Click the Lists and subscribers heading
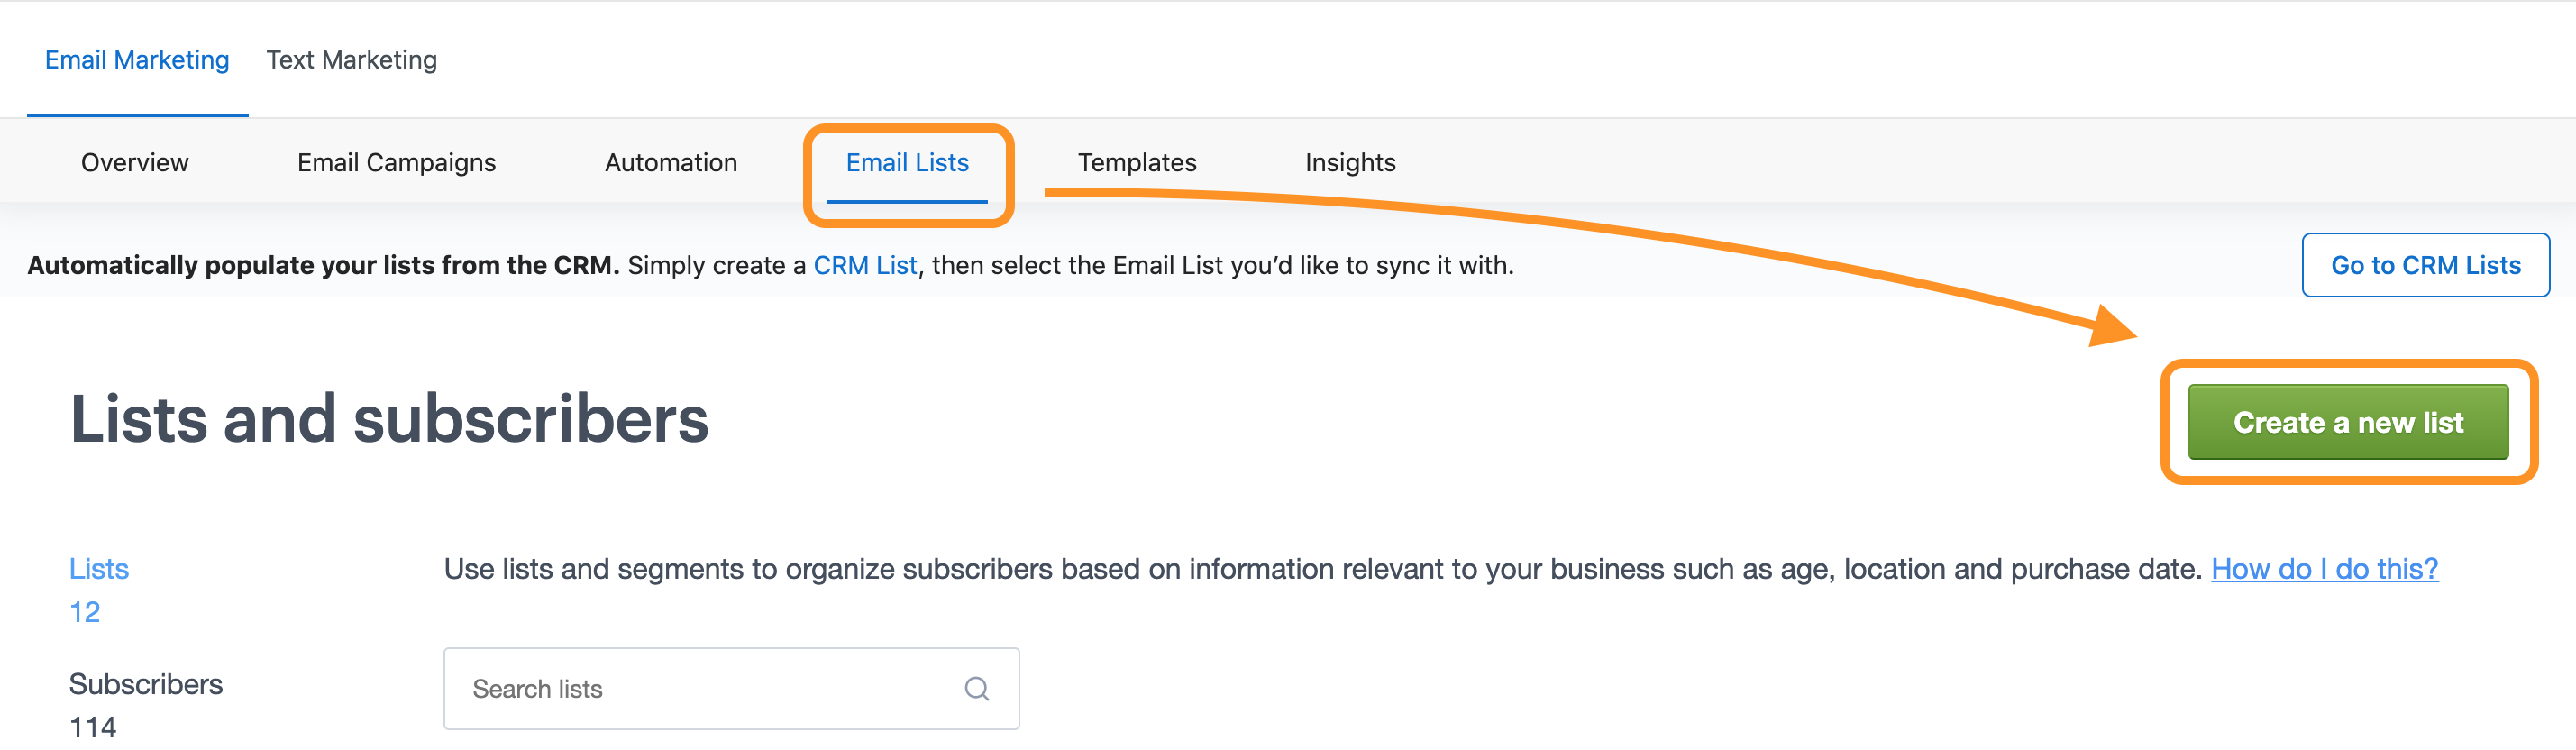The height and width of the screenshot is (750, 2576). (389, 418)
